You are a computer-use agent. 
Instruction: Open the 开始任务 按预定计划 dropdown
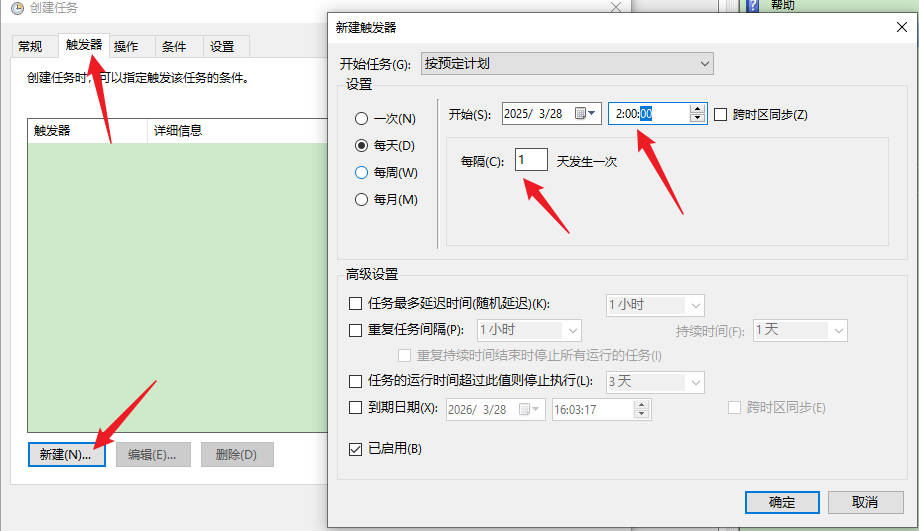(x=567, y=63)
